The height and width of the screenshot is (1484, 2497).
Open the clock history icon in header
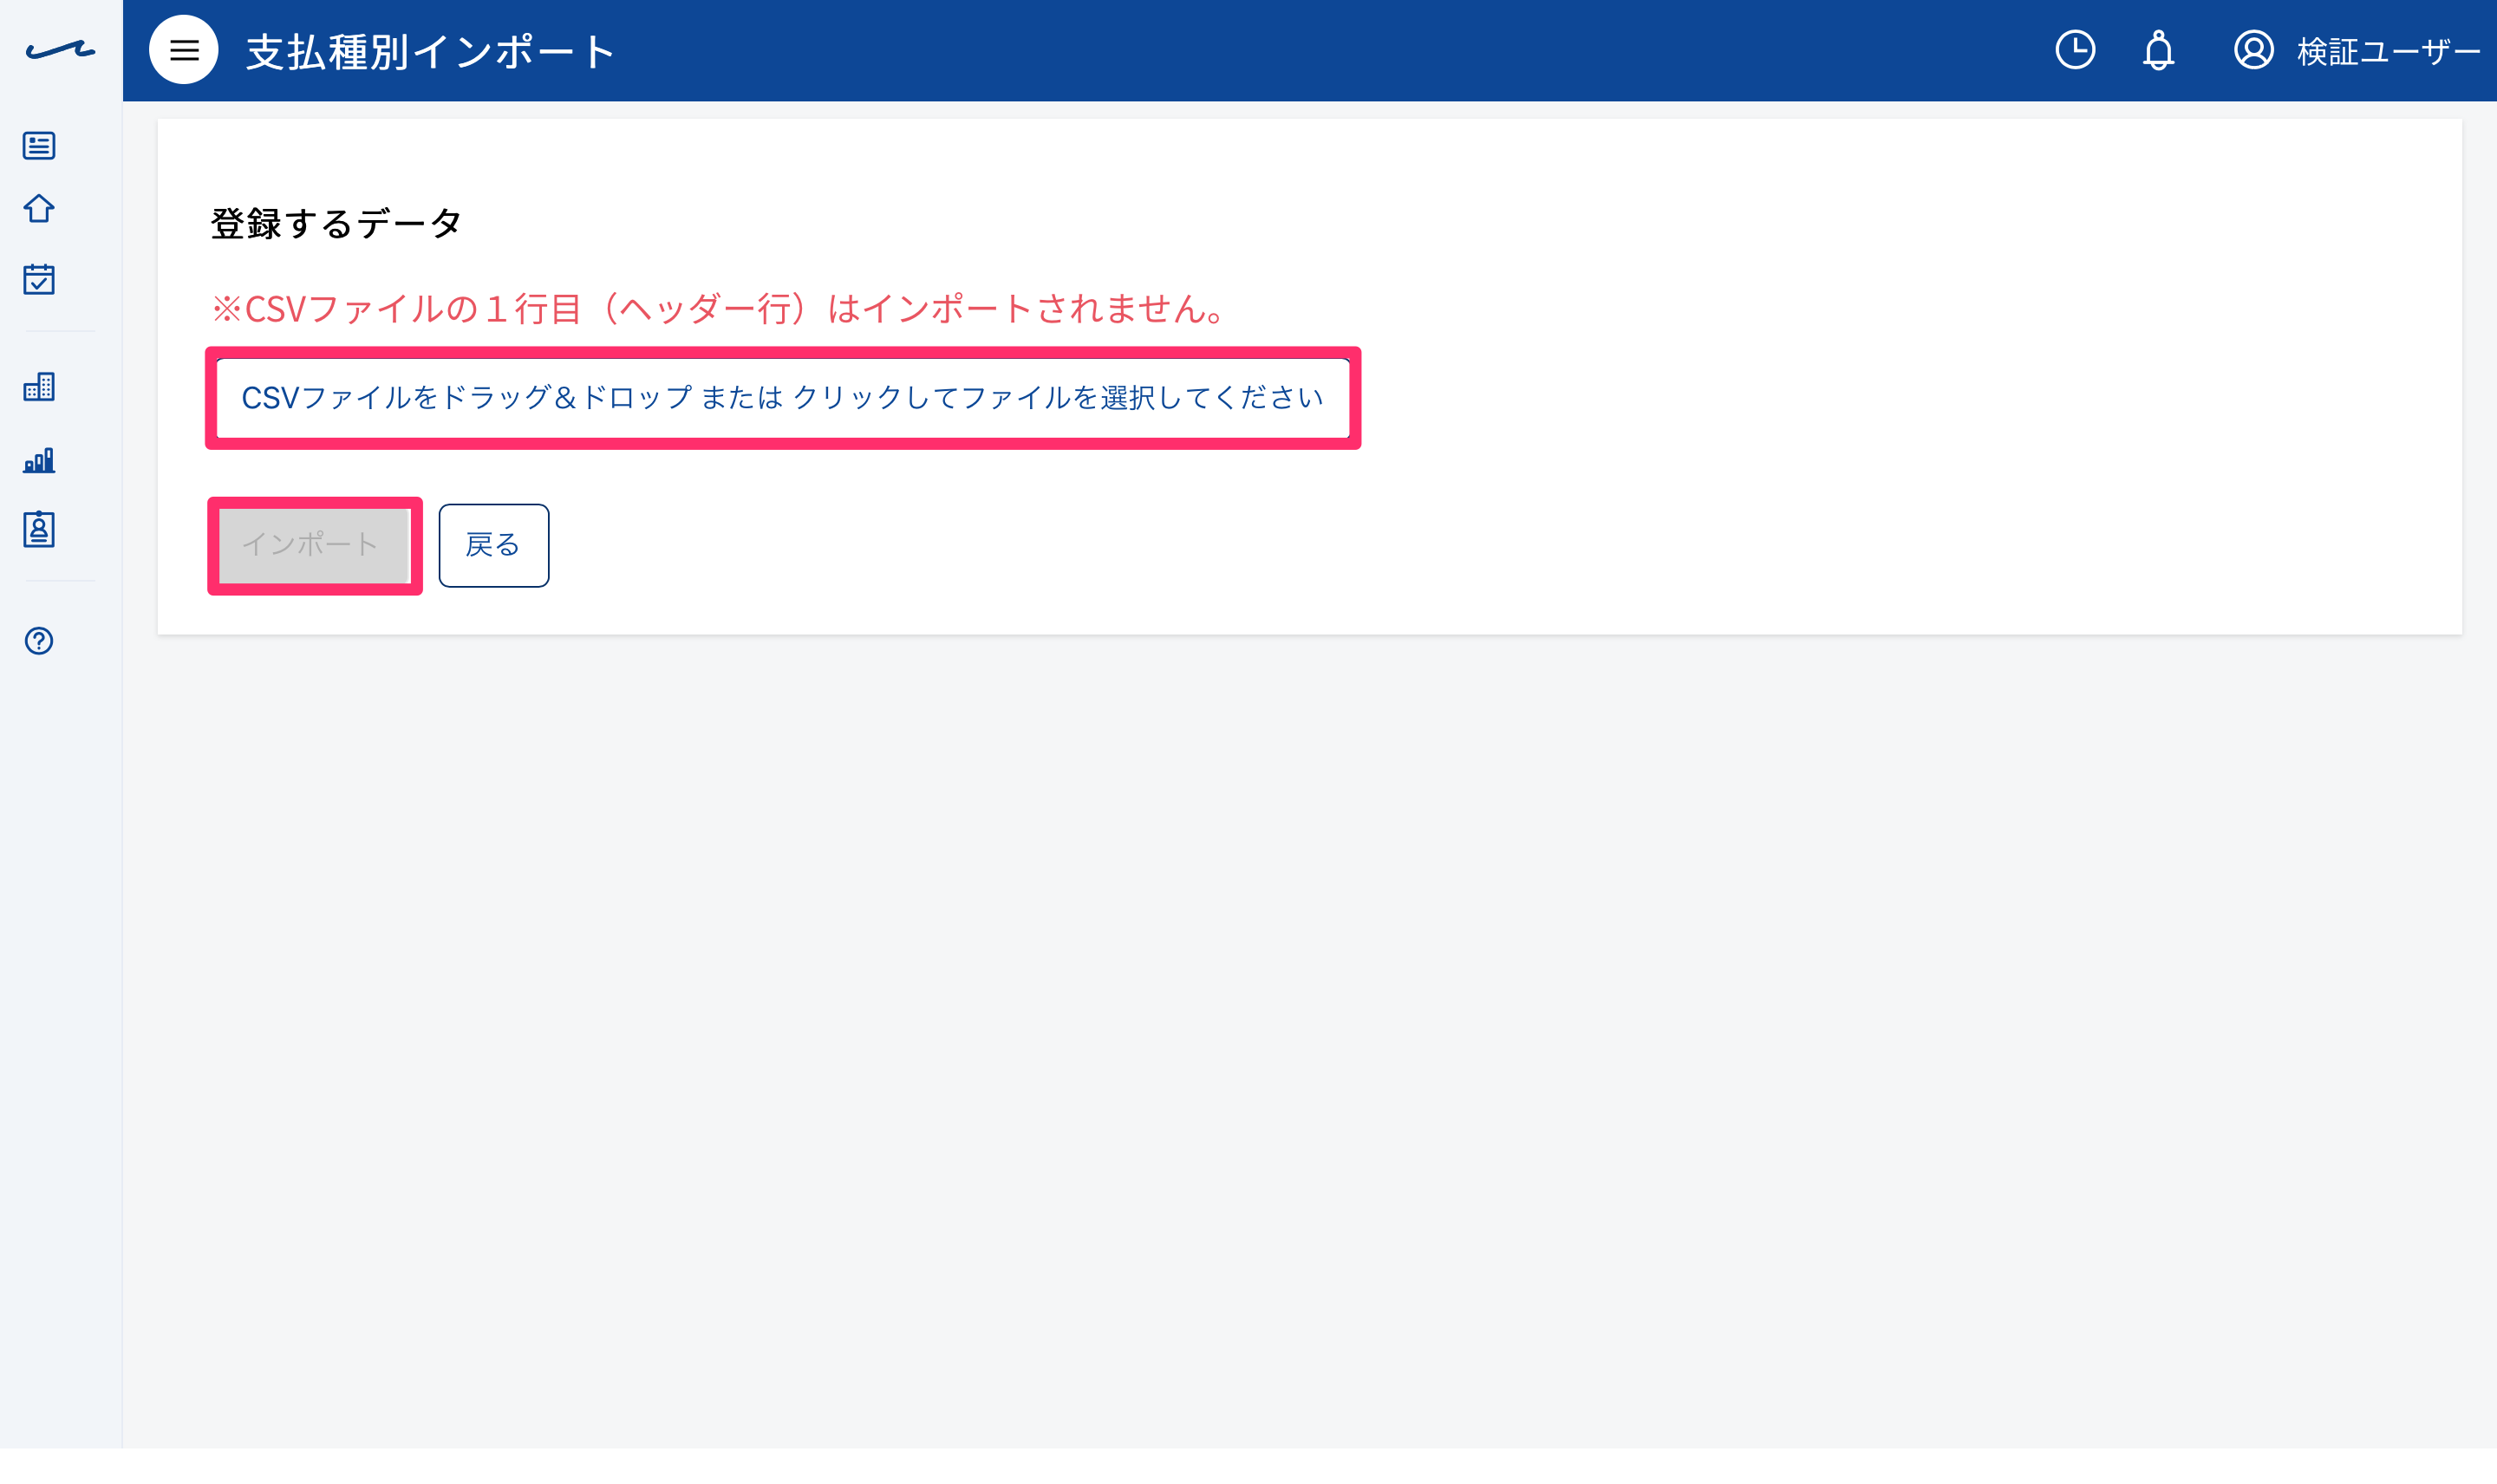tap(2075, 50)
